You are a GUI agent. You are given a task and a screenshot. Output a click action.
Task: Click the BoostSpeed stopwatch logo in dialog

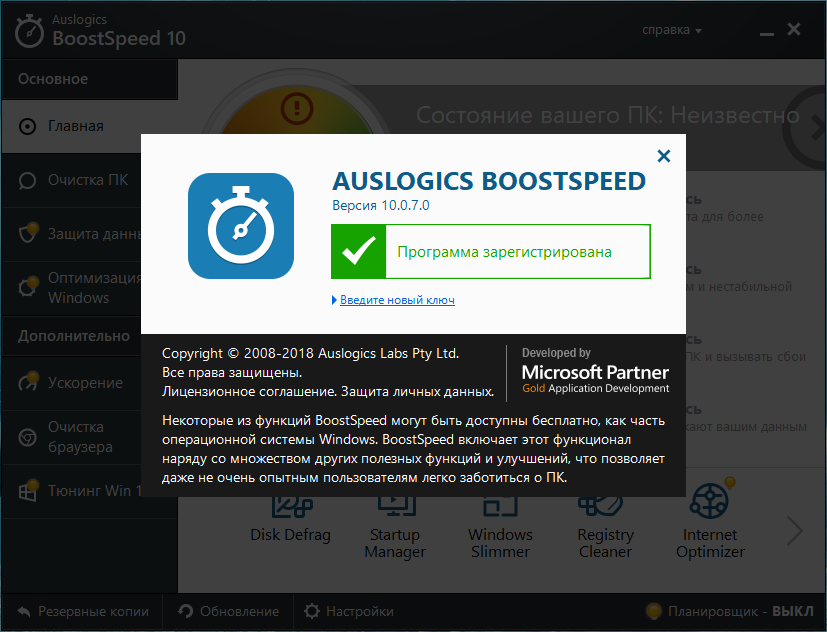point(241,226)
